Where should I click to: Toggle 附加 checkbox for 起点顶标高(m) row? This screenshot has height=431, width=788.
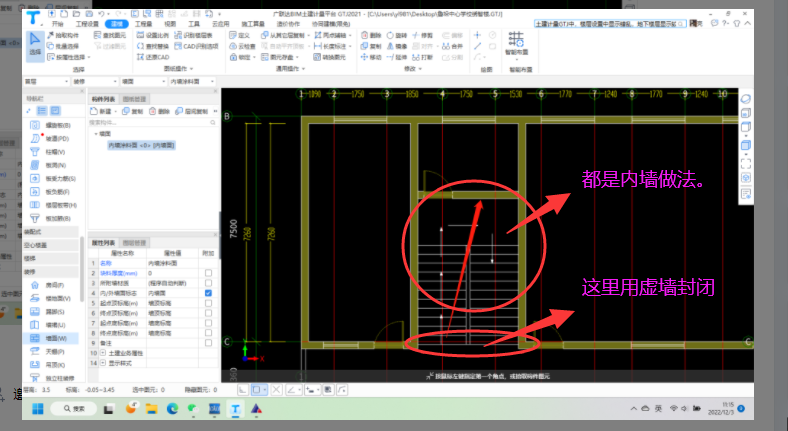208,303
